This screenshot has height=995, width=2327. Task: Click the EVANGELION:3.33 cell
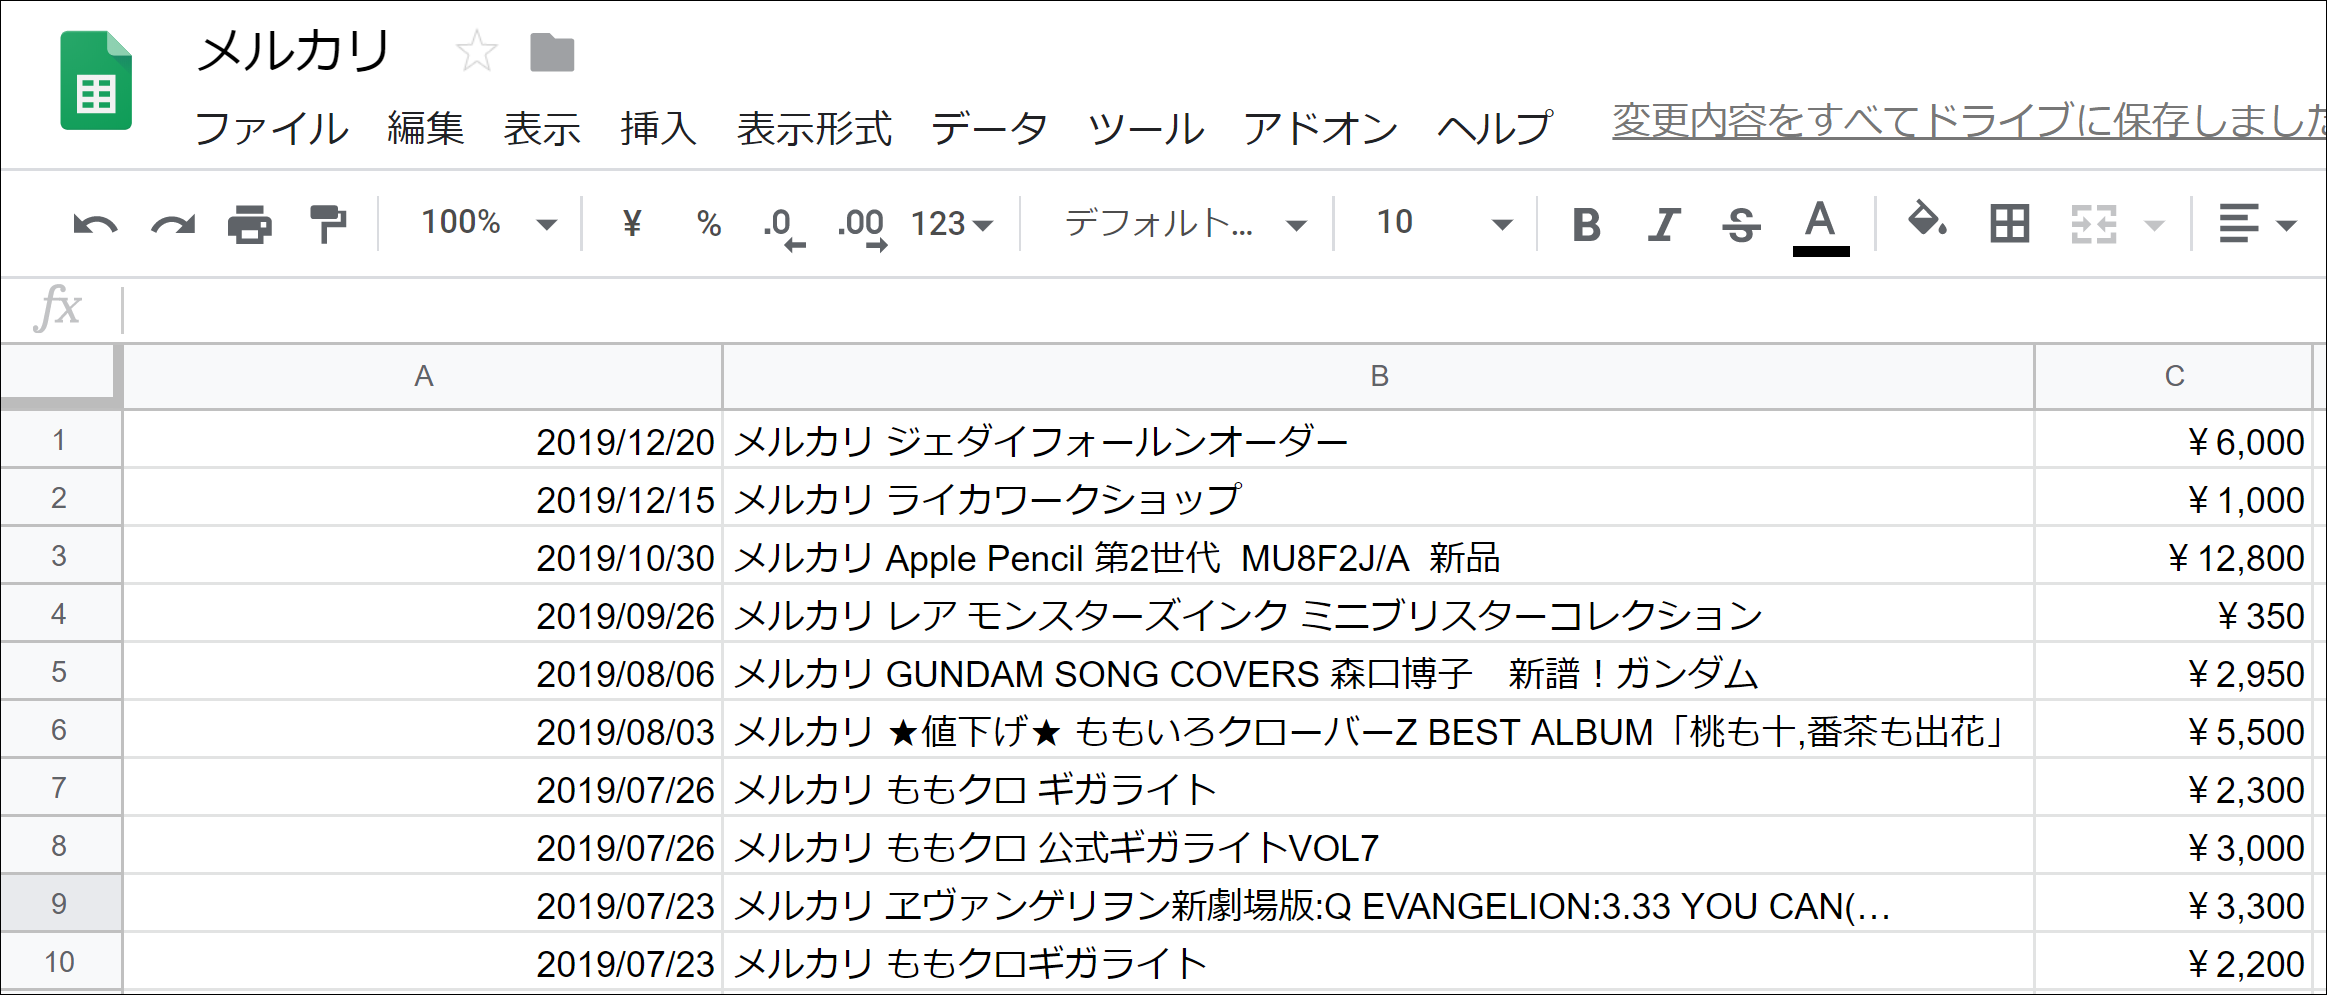(1379, 905)
